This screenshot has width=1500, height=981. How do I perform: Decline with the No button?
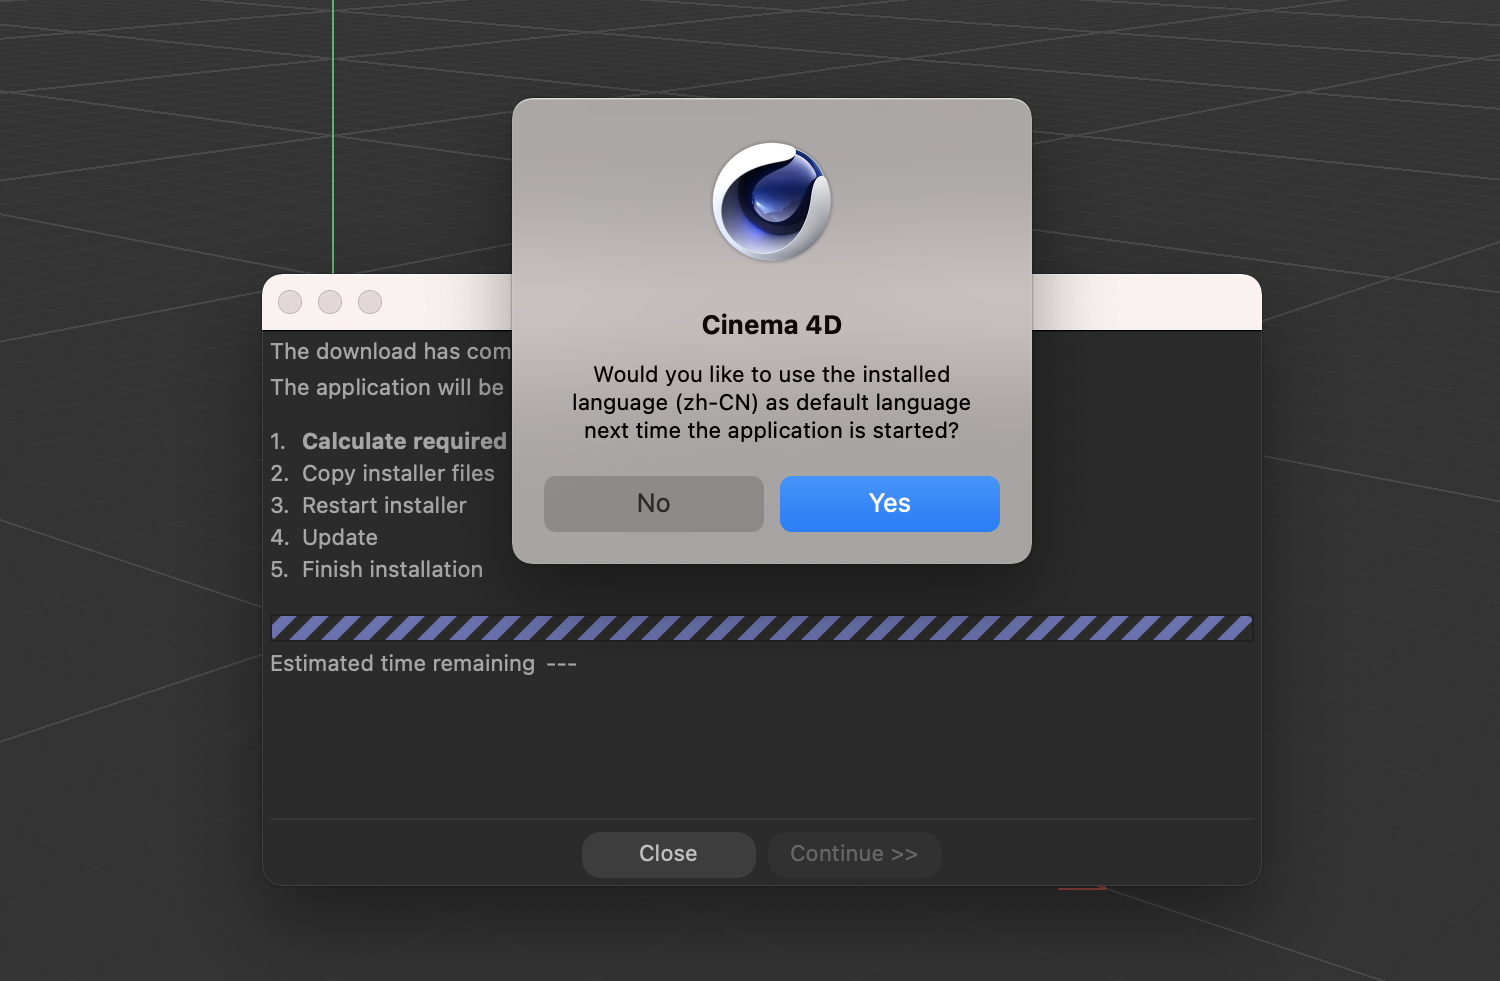[653, 503]
